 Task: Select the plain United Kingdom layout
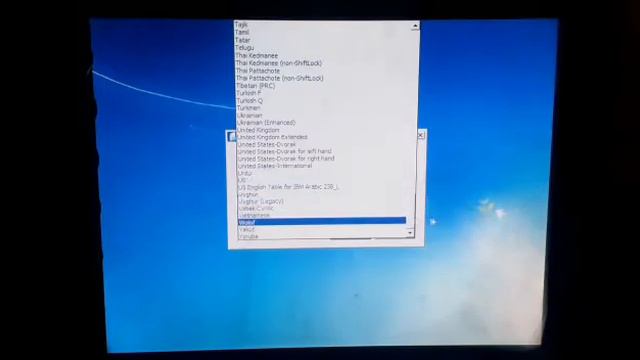tap(258, 130)
